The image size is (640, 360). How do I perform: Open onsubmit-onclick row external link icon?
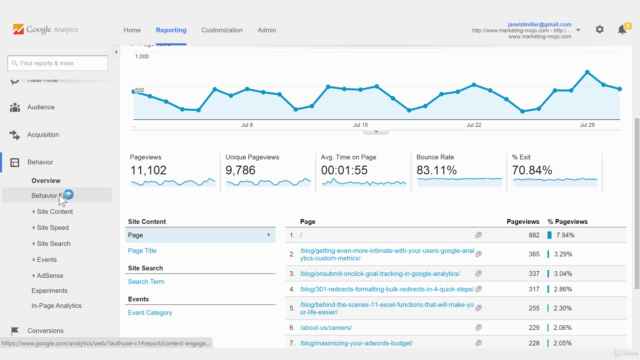tap(478, 273)
